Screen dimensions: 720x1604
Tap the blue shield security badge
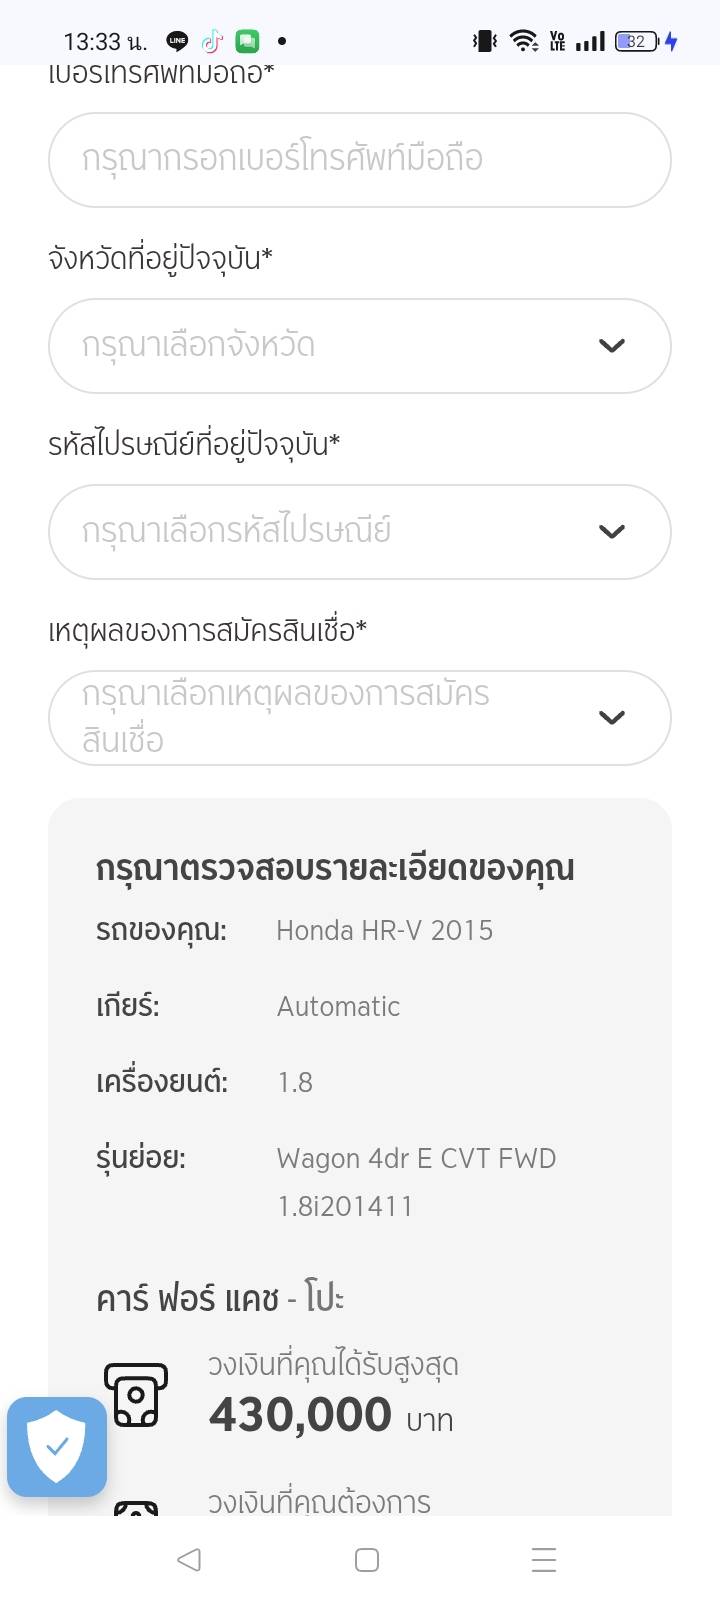point(57,1446)
